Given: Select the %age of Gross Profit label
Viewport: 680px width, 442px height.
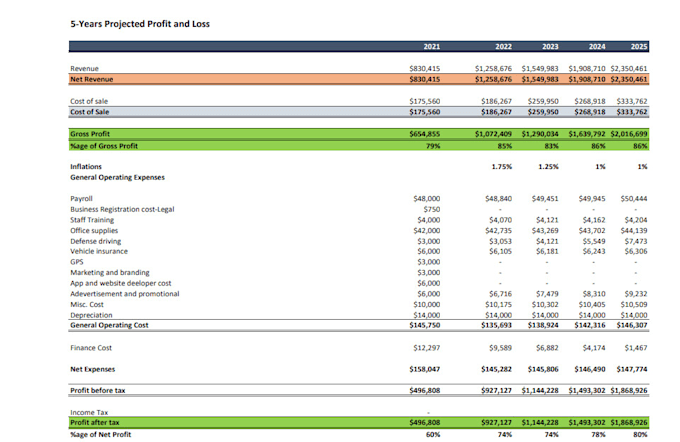Looking at the screenshot, I should 104,146.
